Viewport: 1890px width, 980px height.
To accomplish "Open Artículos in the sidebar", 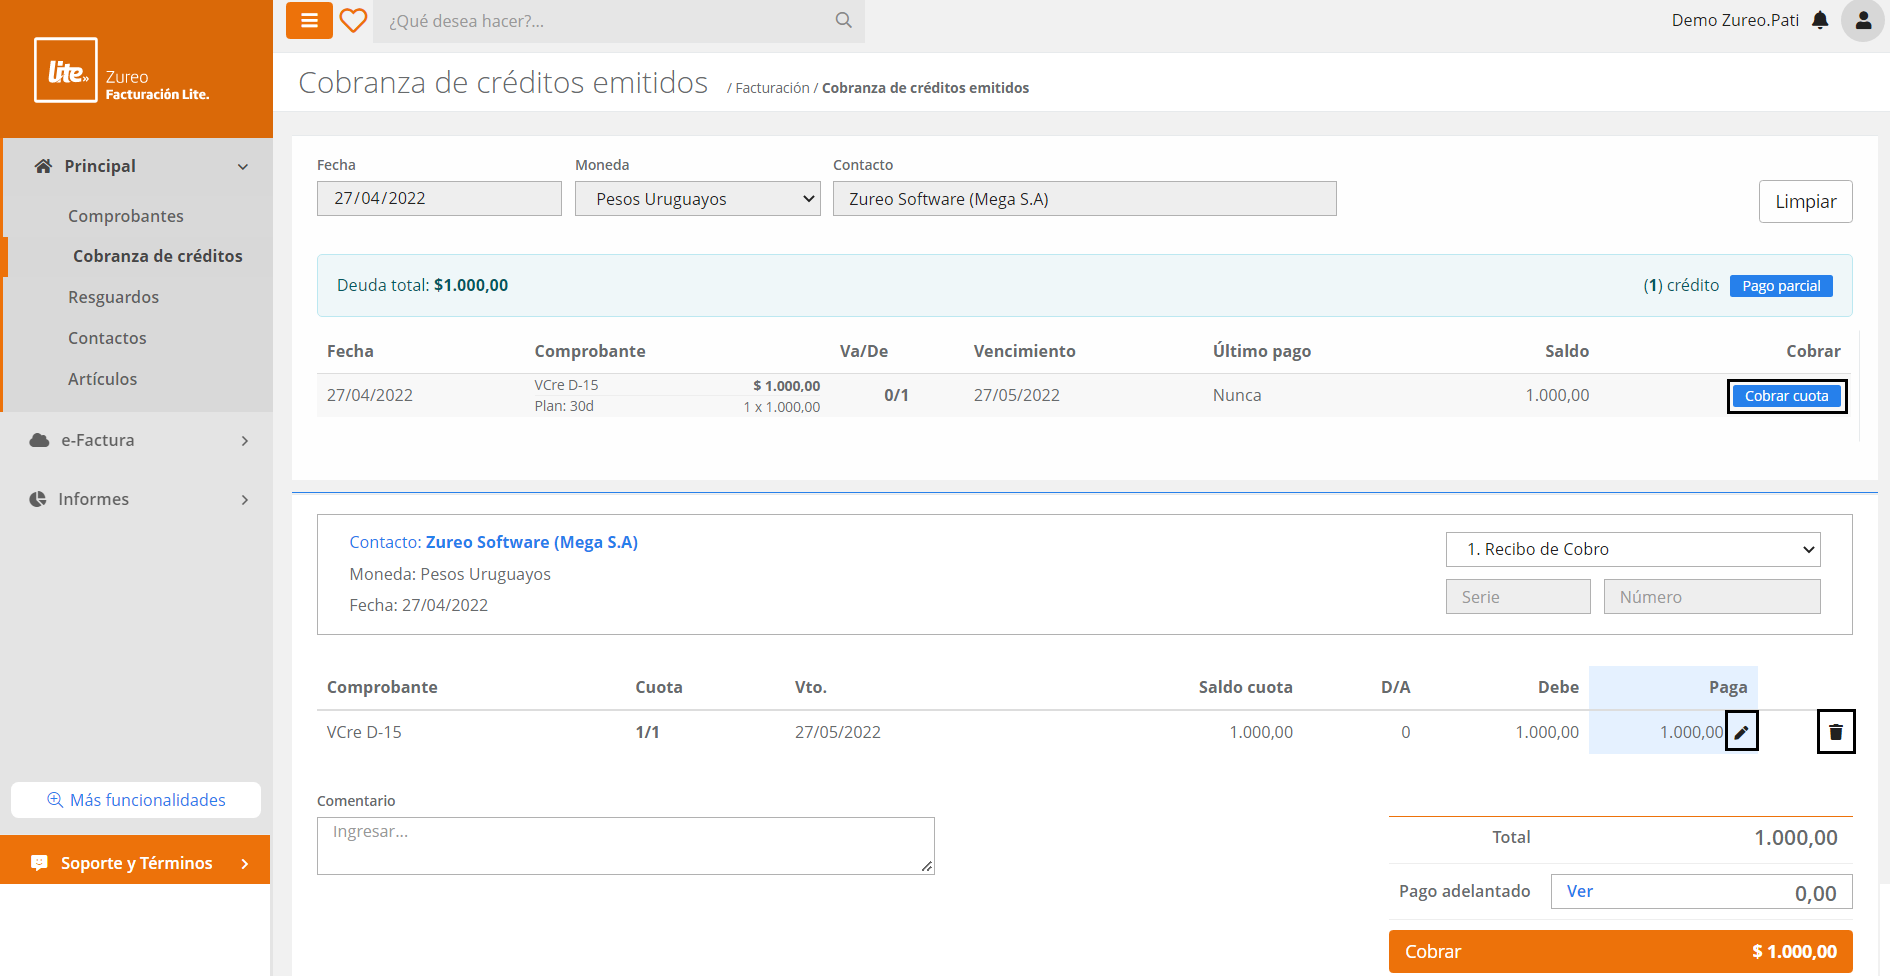I will coord(102,379).
